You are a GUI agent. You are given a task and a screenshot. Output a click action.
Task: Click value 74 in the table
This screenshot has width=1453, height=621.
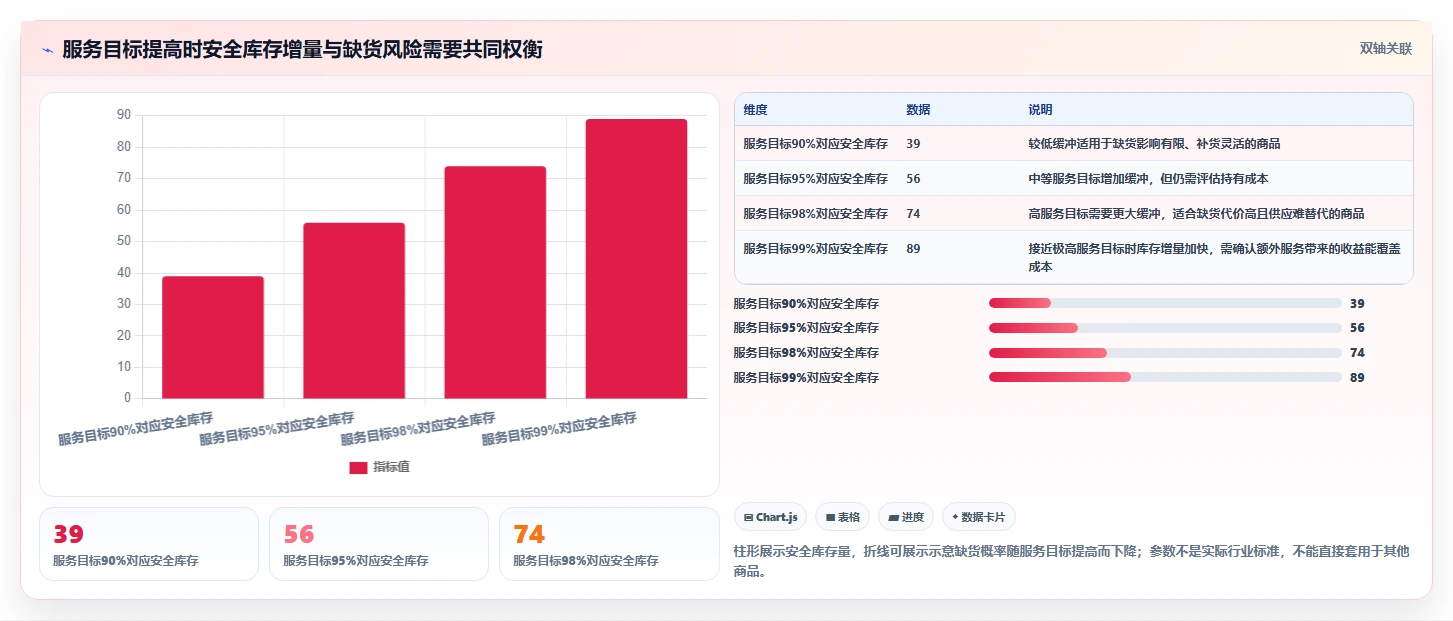[913, 214]
